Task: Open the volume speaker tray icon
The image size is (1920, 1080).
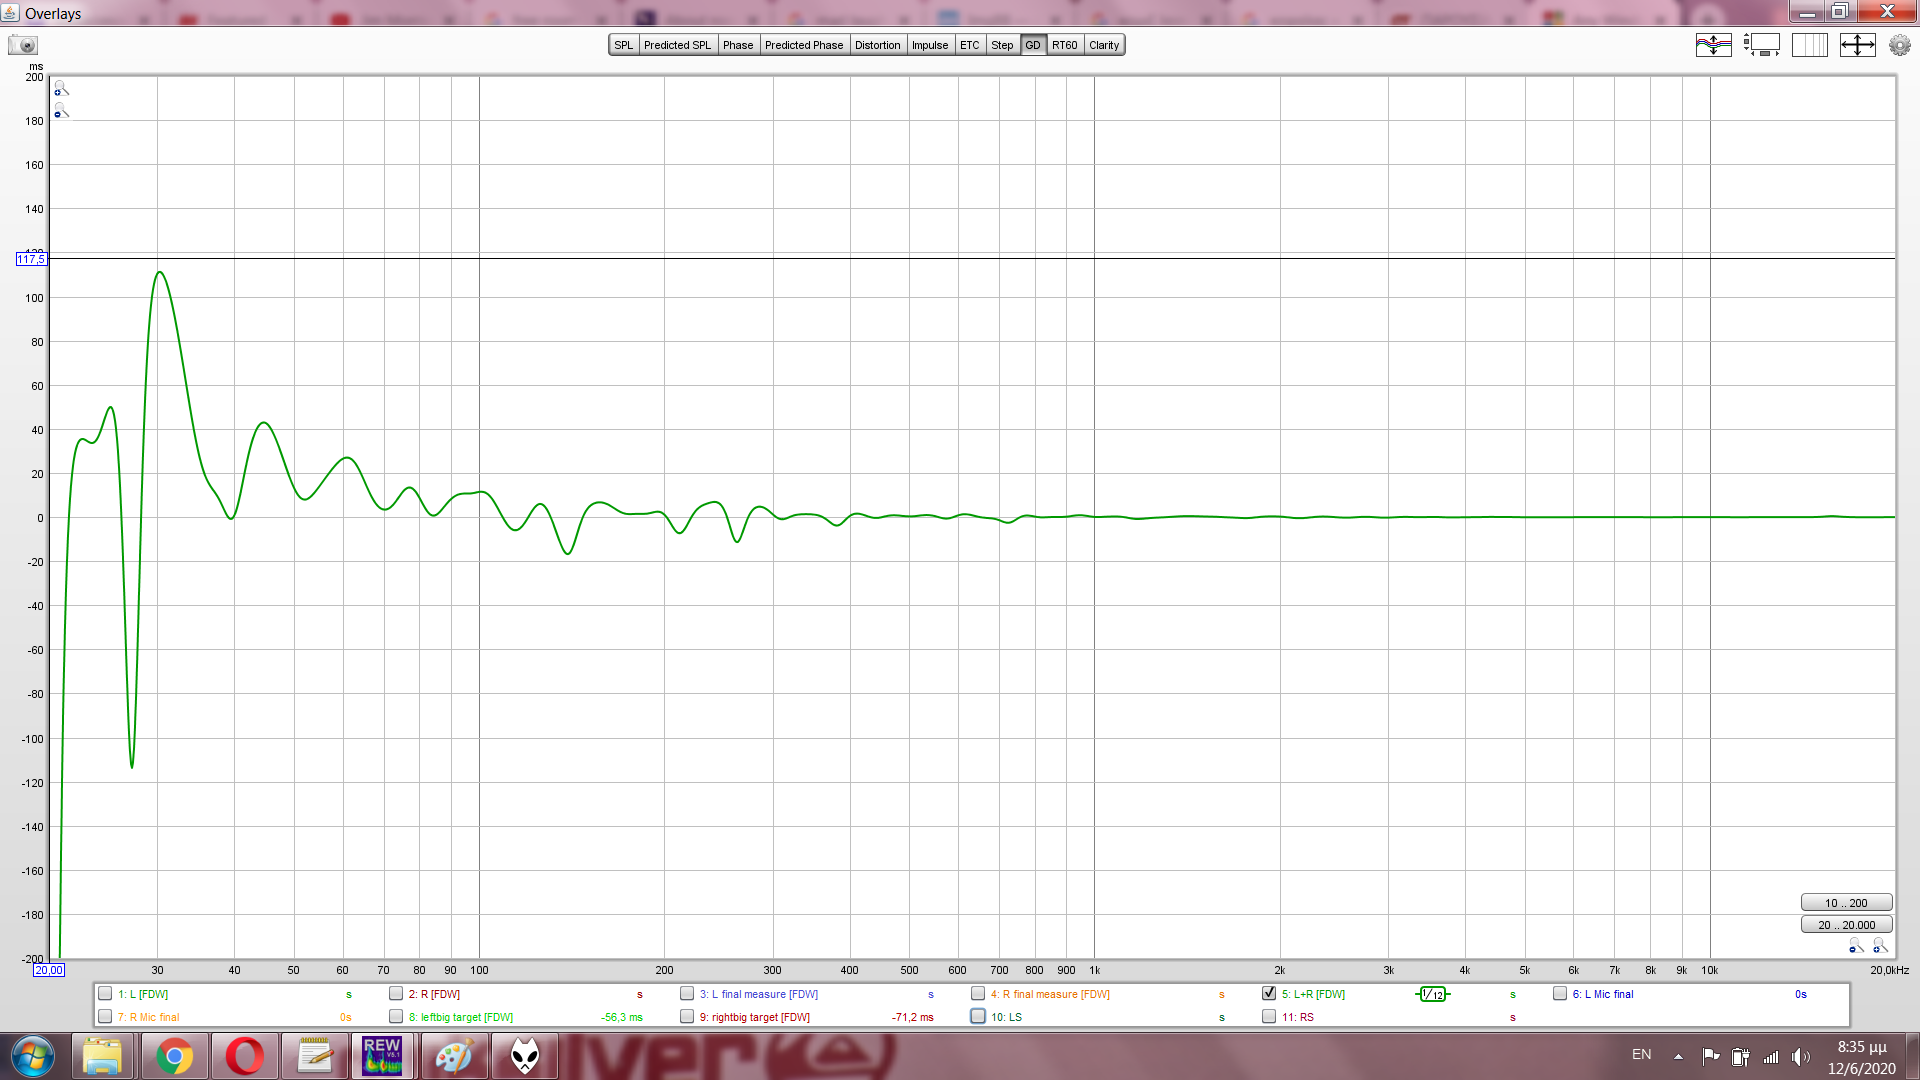Action: coord(1801,1056)
